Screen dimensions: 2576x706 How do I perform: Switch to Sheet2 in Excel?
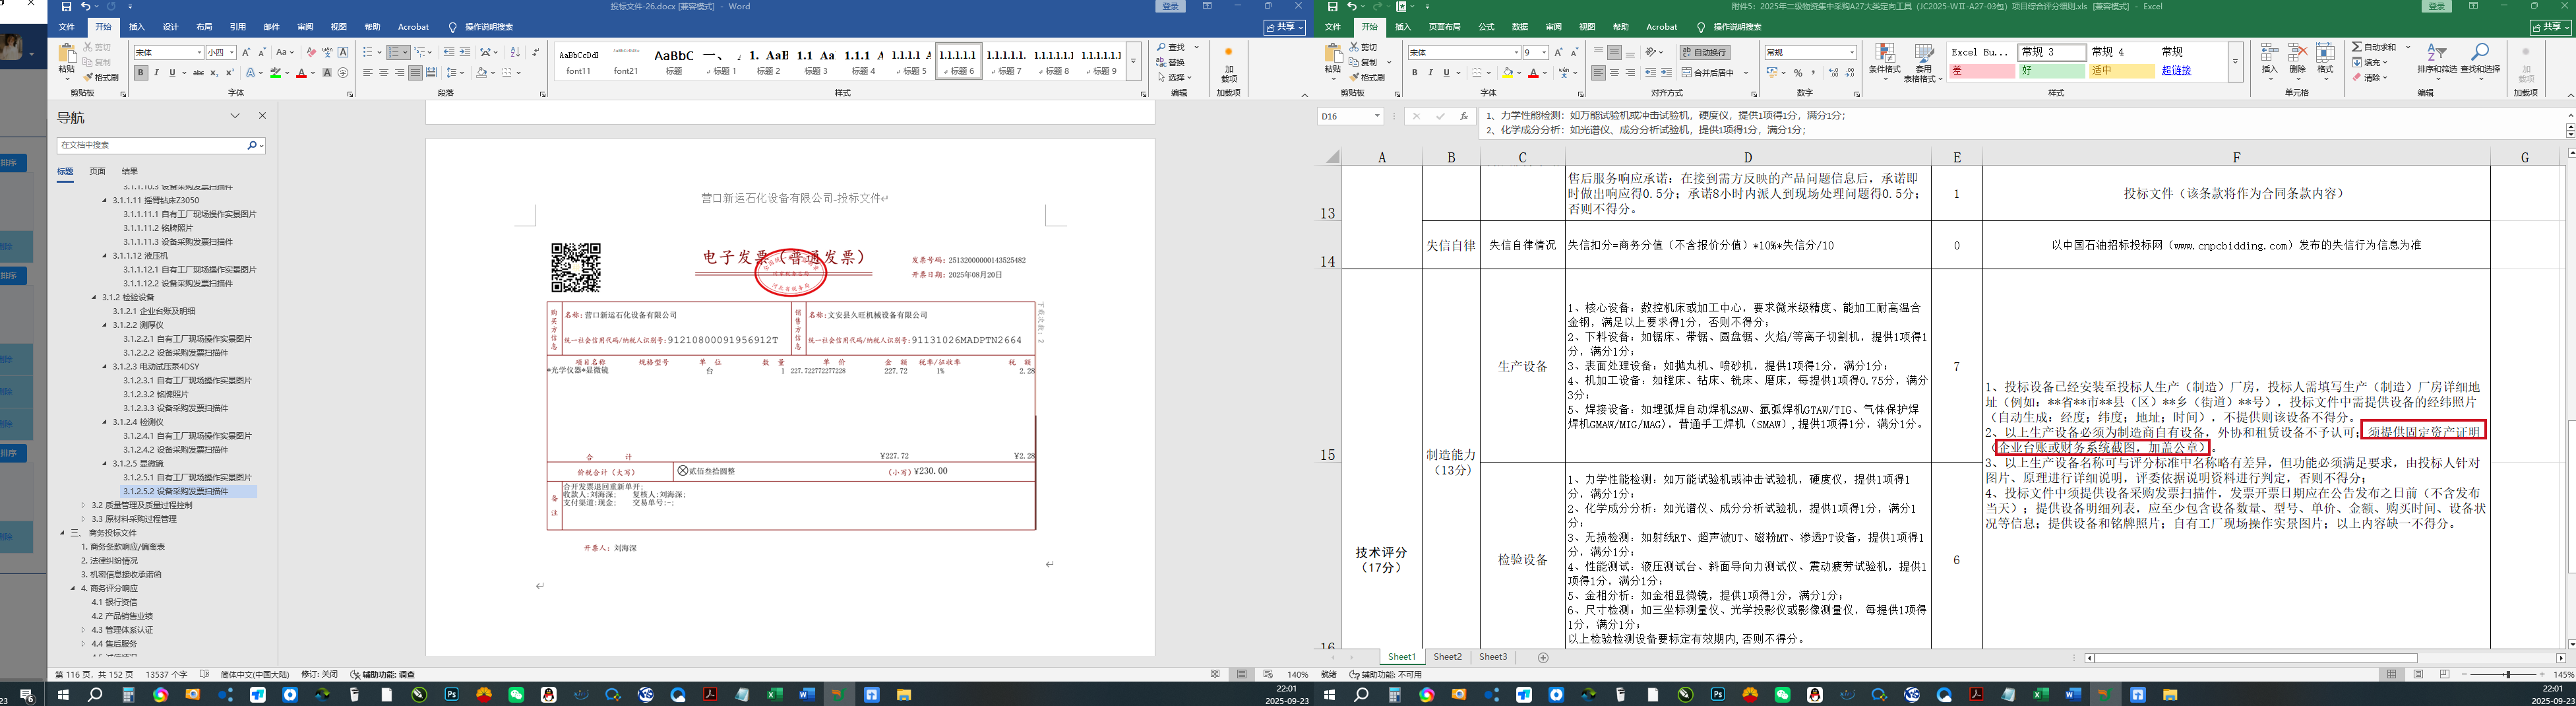point(1447,658)
